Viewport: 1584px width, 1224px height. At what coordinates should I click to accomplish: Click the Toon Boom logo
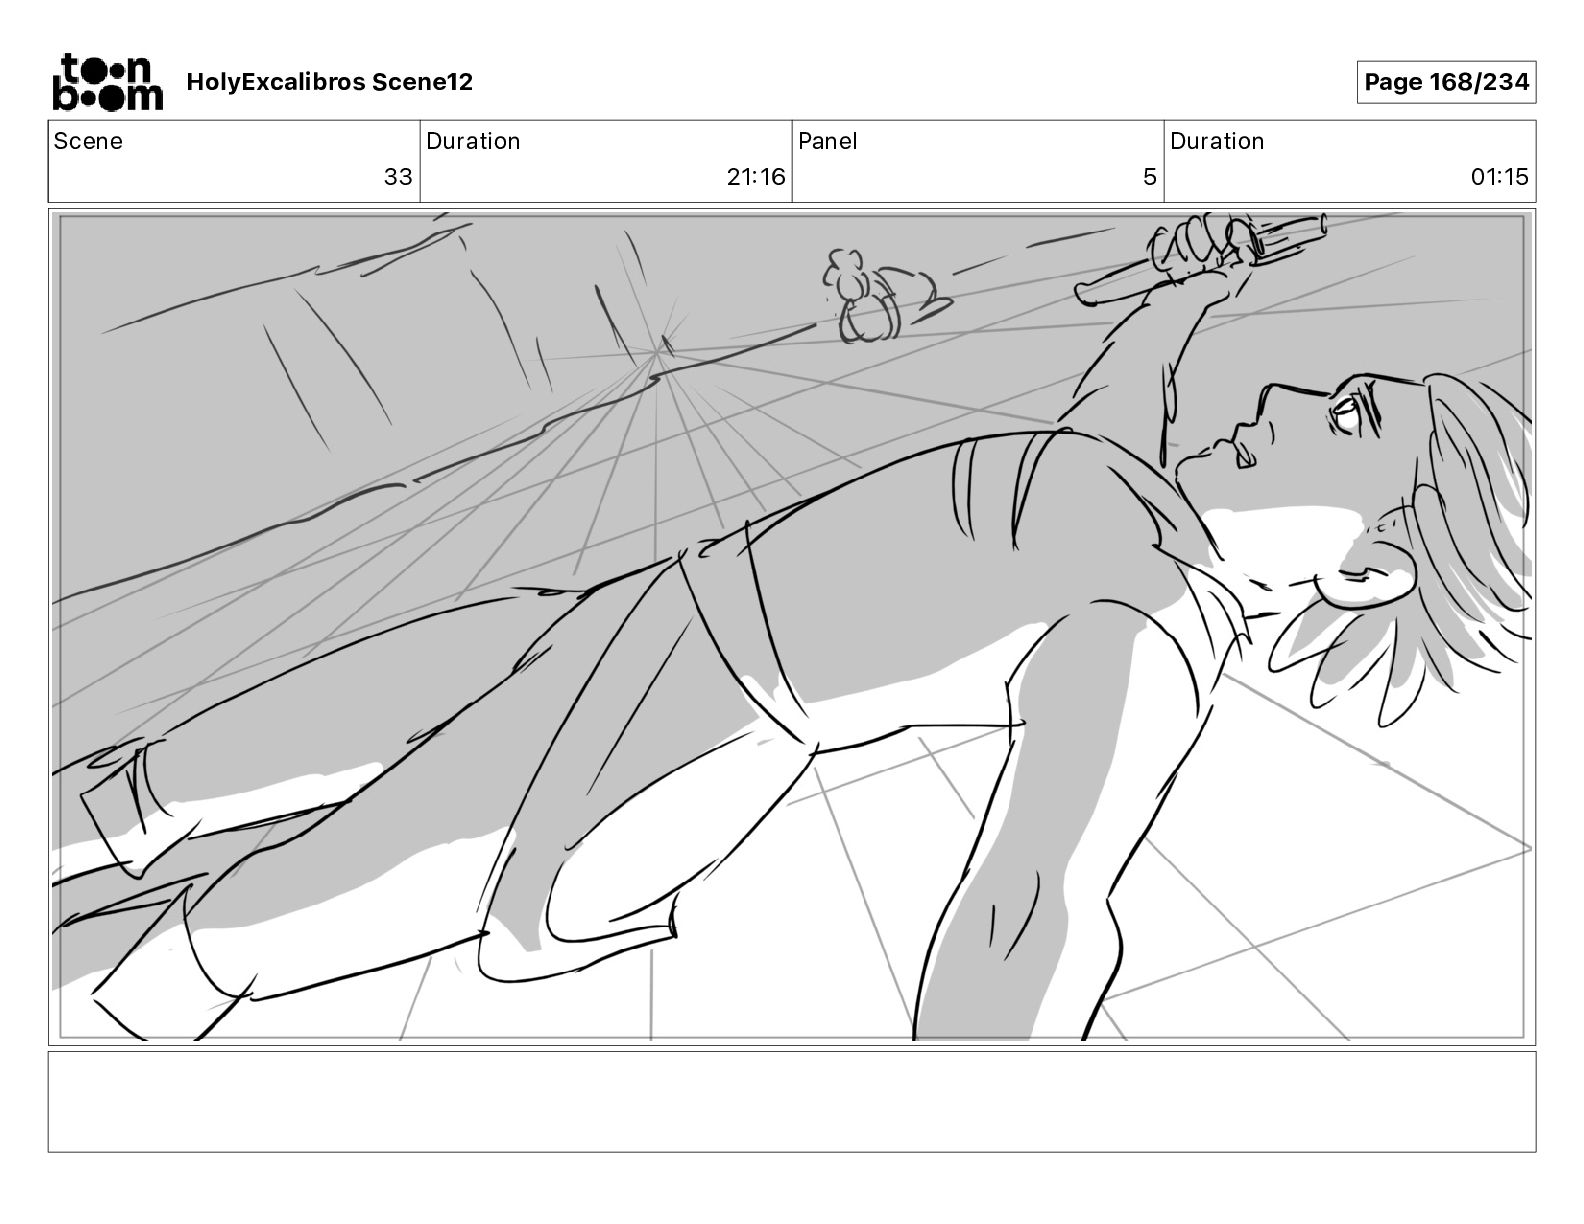point(107,82)
